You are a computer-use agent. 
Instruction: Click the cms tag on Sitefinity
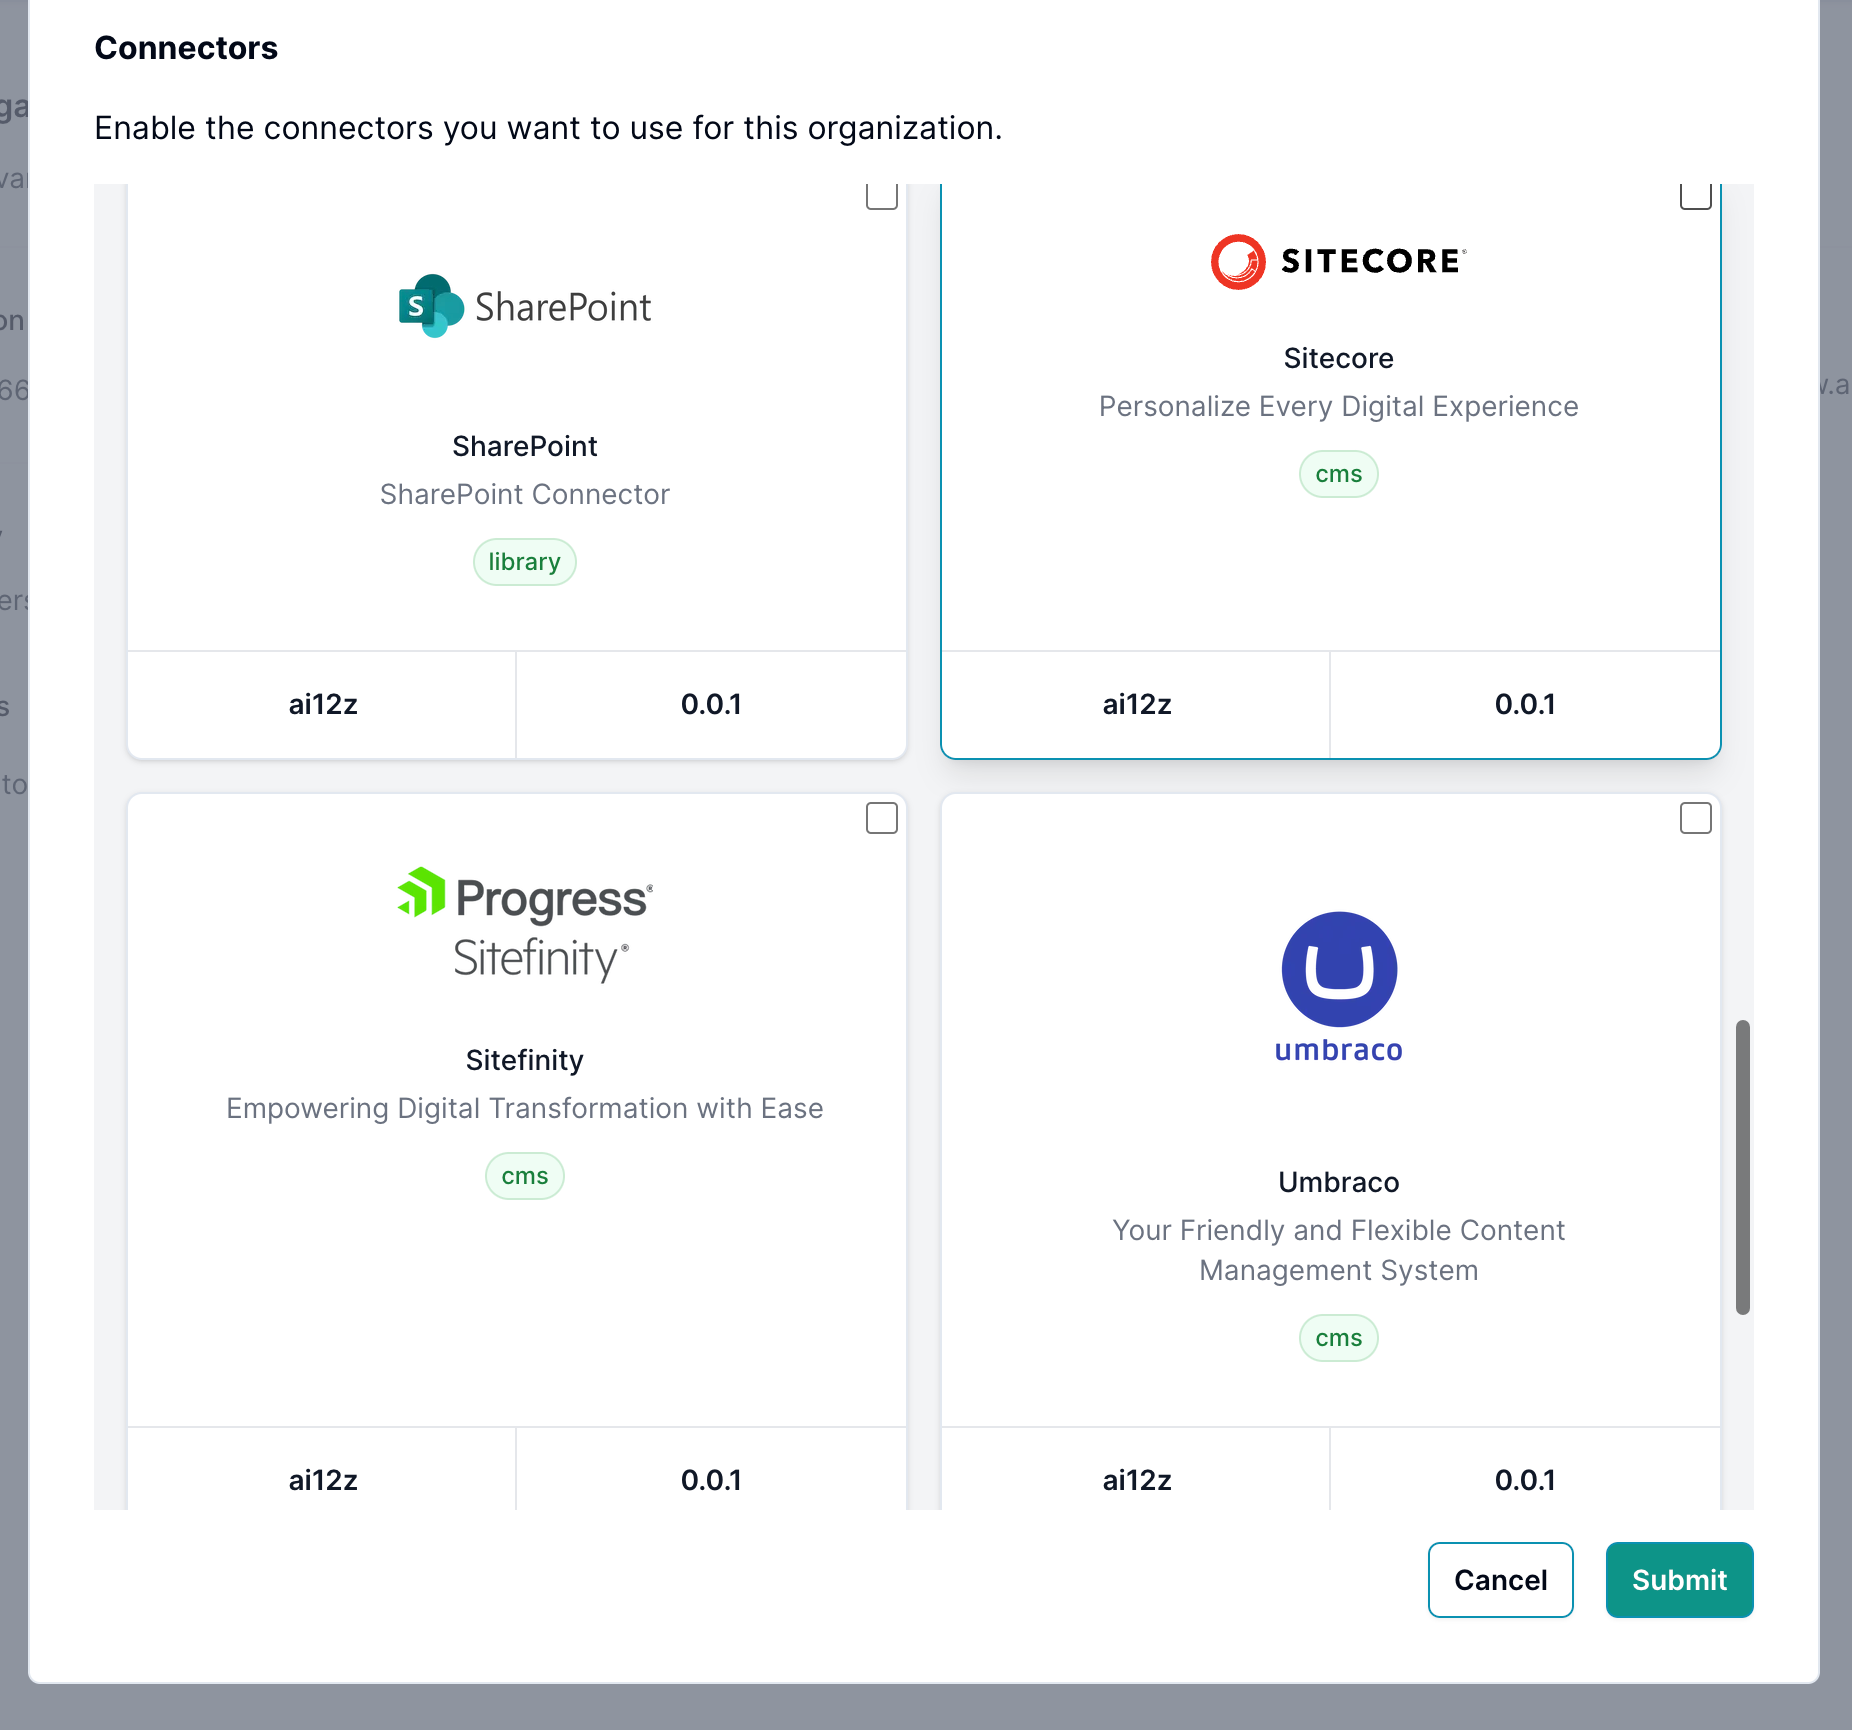click(x=524, y=1176)
